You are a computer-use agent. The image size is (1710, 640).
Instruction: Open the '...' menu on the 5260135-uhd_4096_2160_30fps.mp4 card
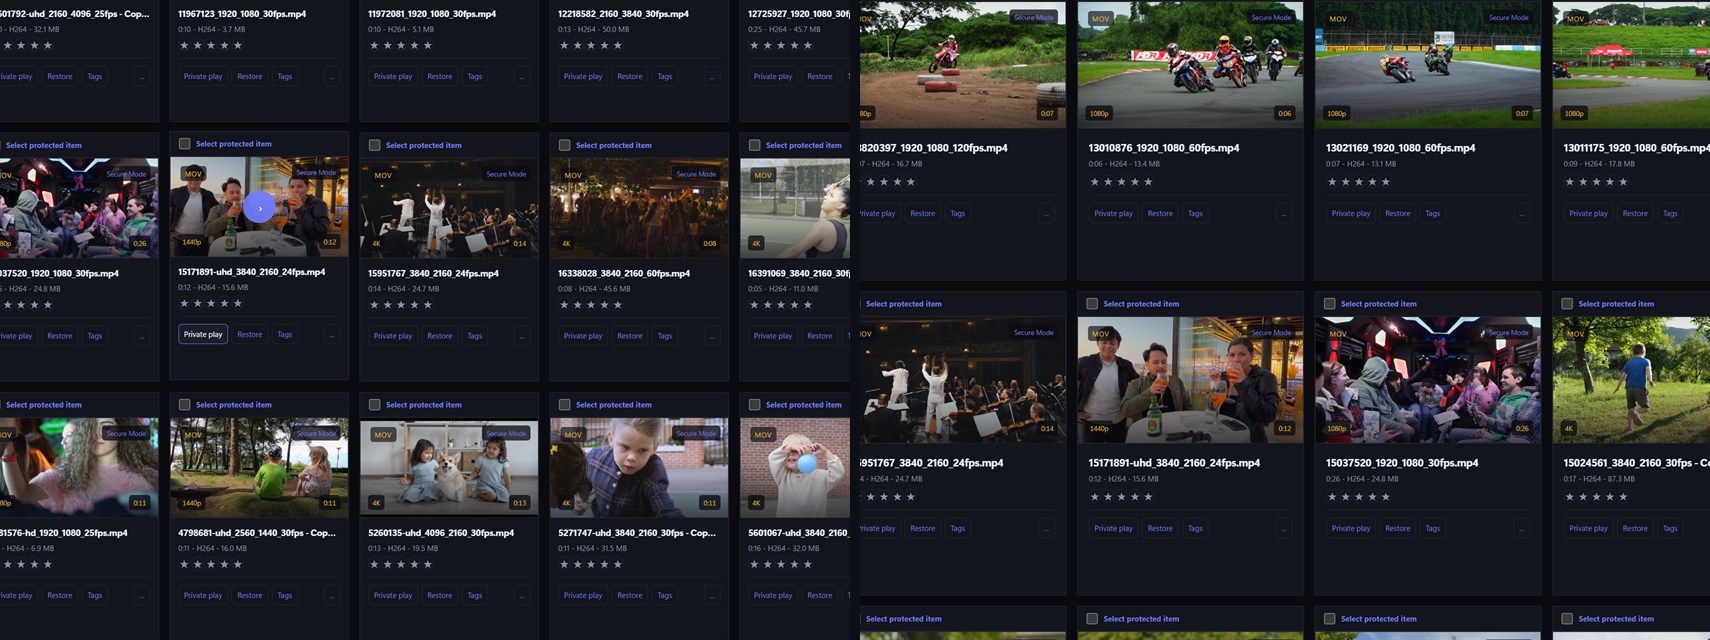pyautogui.click(x=522, y=595)
